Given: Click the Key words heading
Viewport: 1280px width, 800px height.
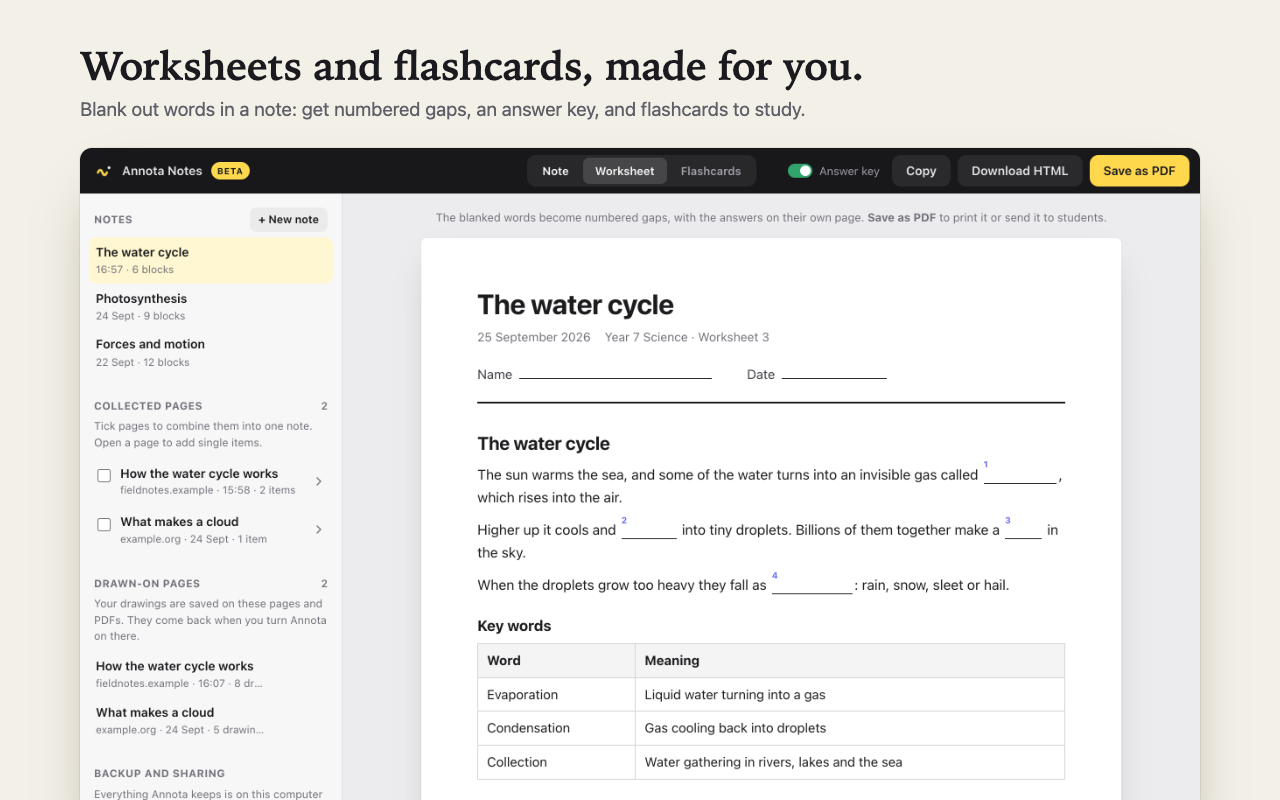Looking at the screenshot, I should point(514,626).
